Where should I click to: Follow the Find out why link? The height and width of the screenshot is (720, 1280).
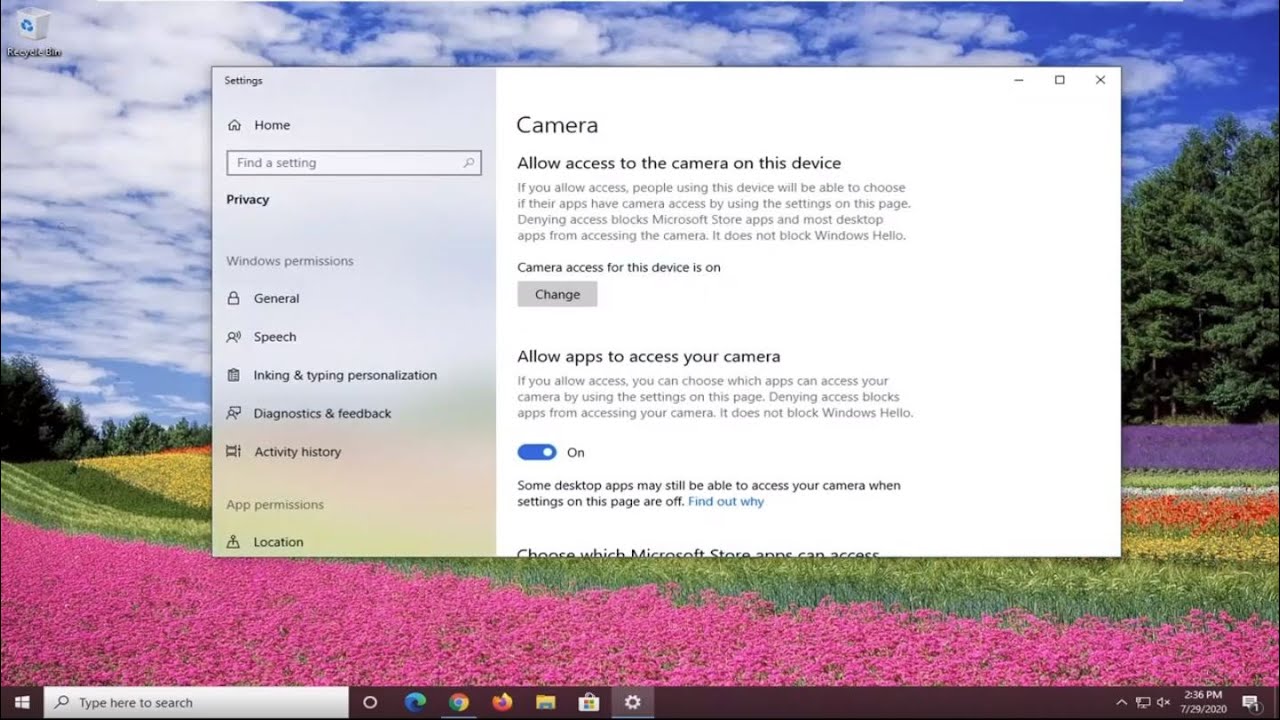pyautogui.click(x=726, y=501)
